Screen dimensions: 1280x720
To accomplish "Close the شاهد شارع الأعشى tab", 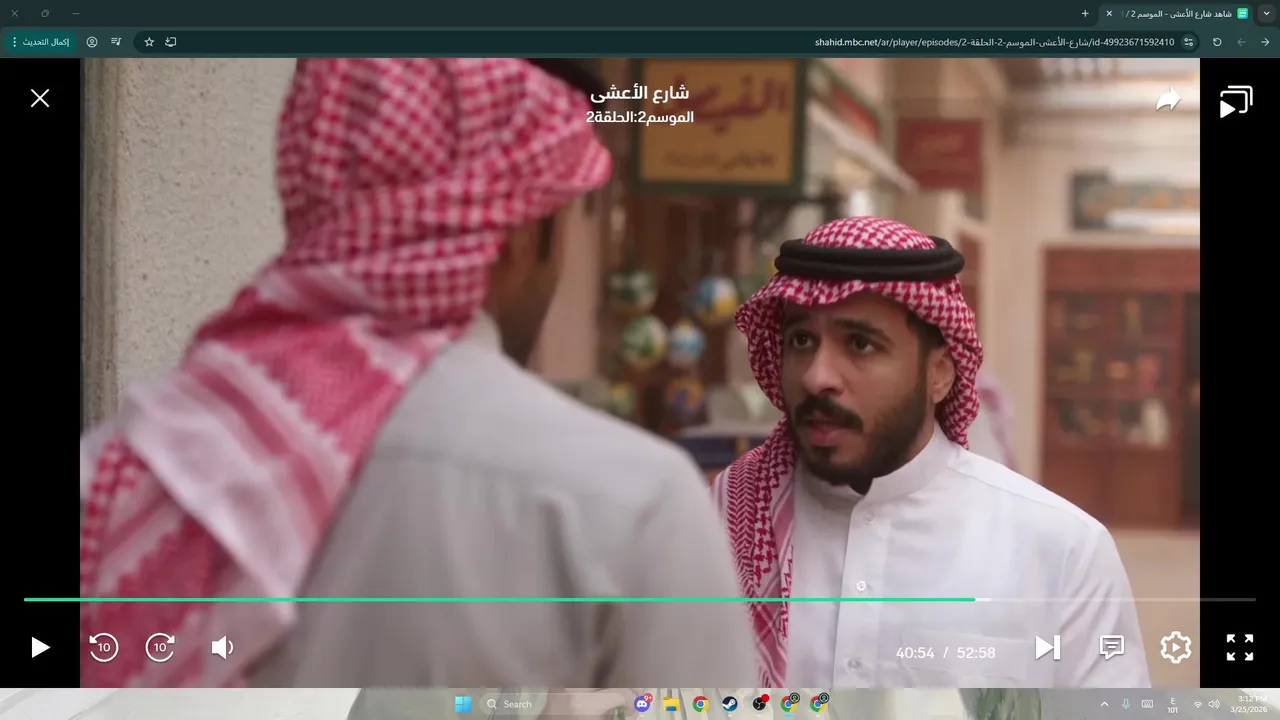I will [1109, 13].
